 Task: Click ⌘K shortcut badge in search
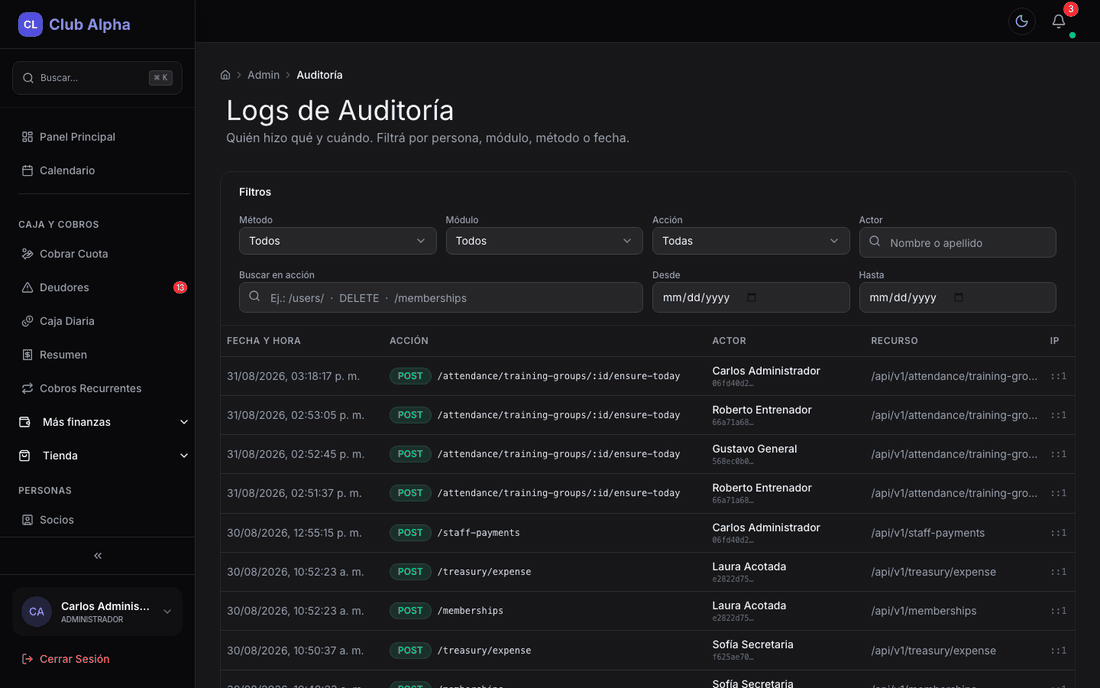[x=161, y=78]
